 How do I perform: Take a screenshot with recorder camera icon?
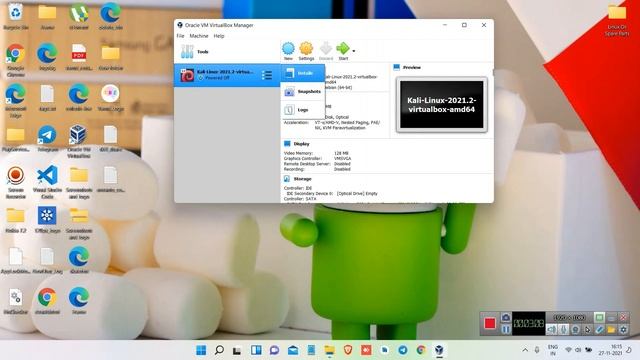(x=505, y=317)
